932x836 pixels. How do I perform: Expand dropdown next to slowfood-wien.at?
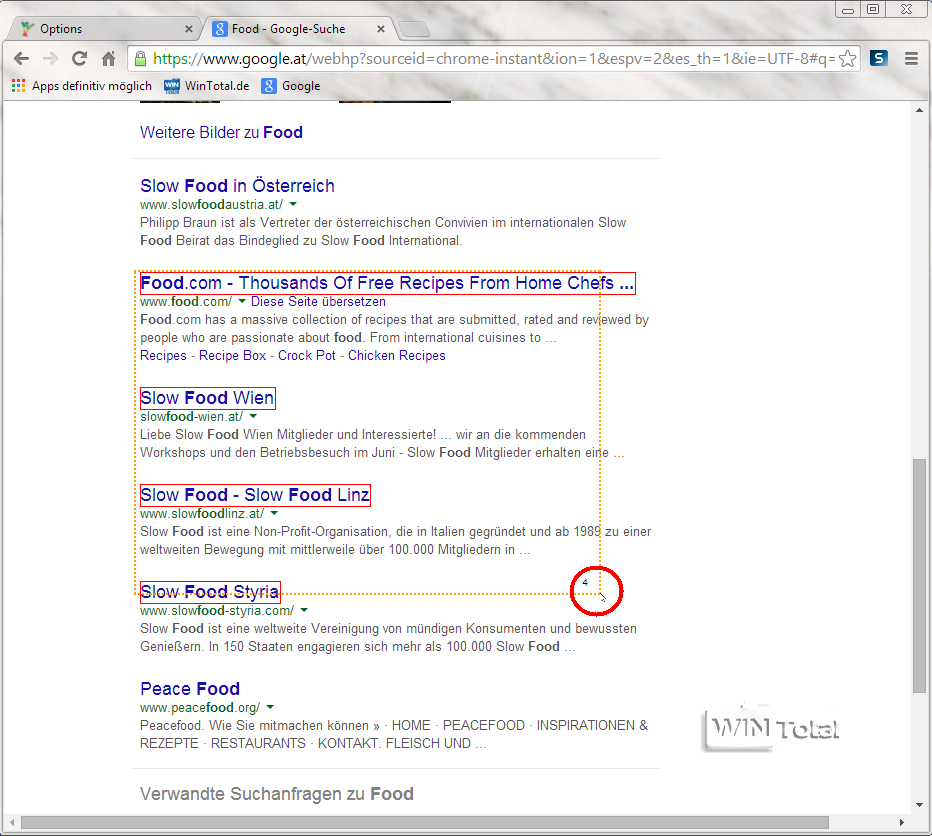253,416
